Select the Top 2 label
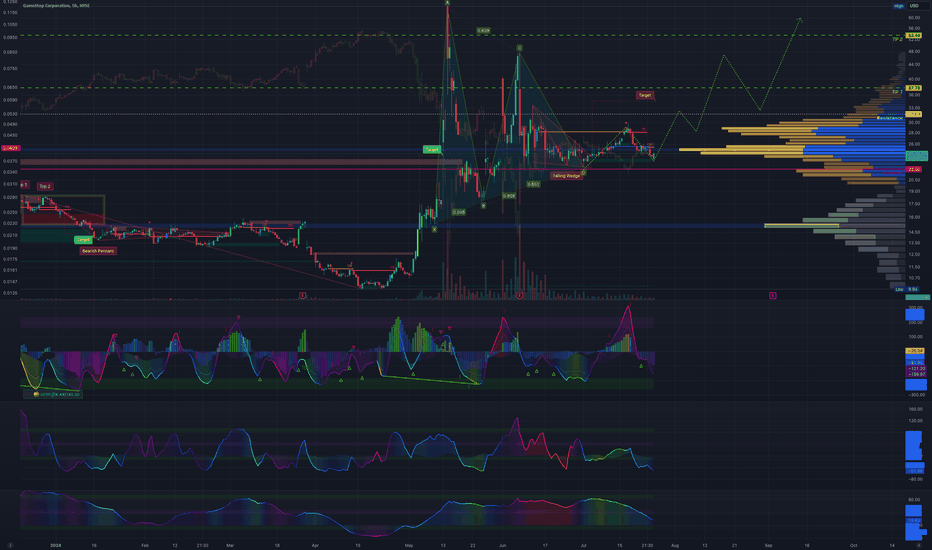The image size is (932, 550). (45, 186)
